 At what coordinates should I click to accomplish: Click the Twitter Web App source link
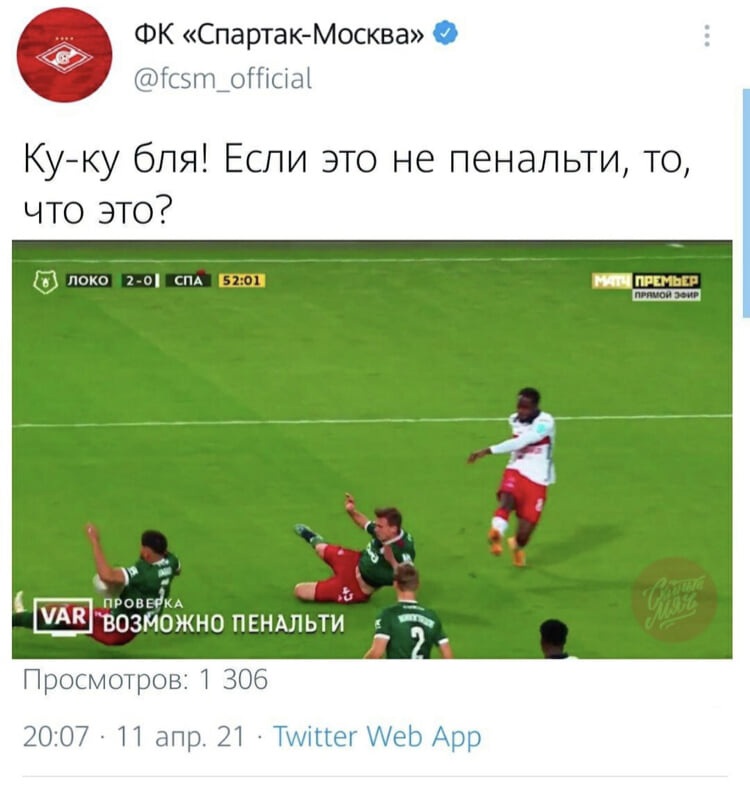point(377,736)
